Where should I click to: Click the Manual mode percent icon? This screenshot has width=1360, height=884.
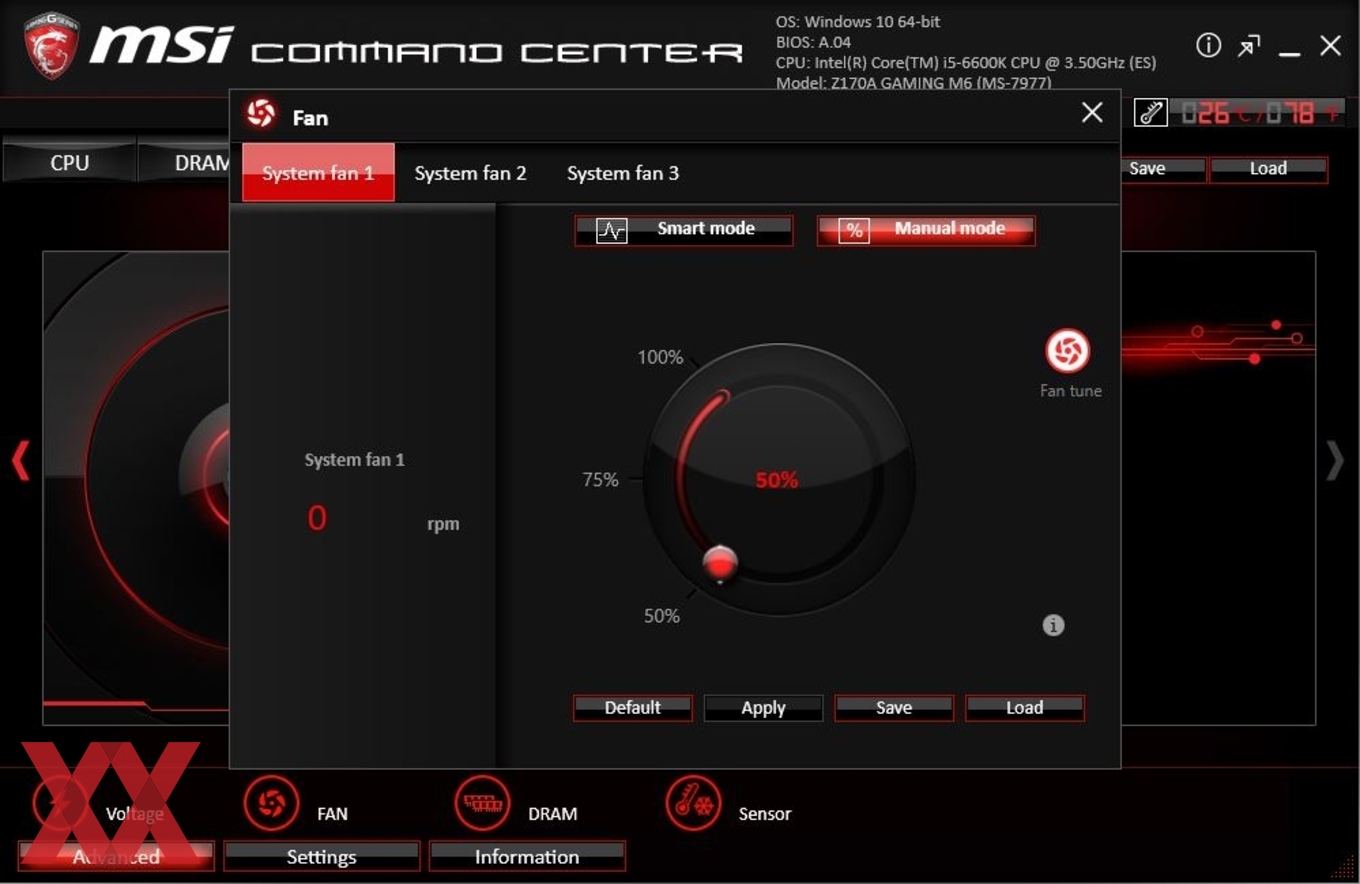(x=853, y=231)
